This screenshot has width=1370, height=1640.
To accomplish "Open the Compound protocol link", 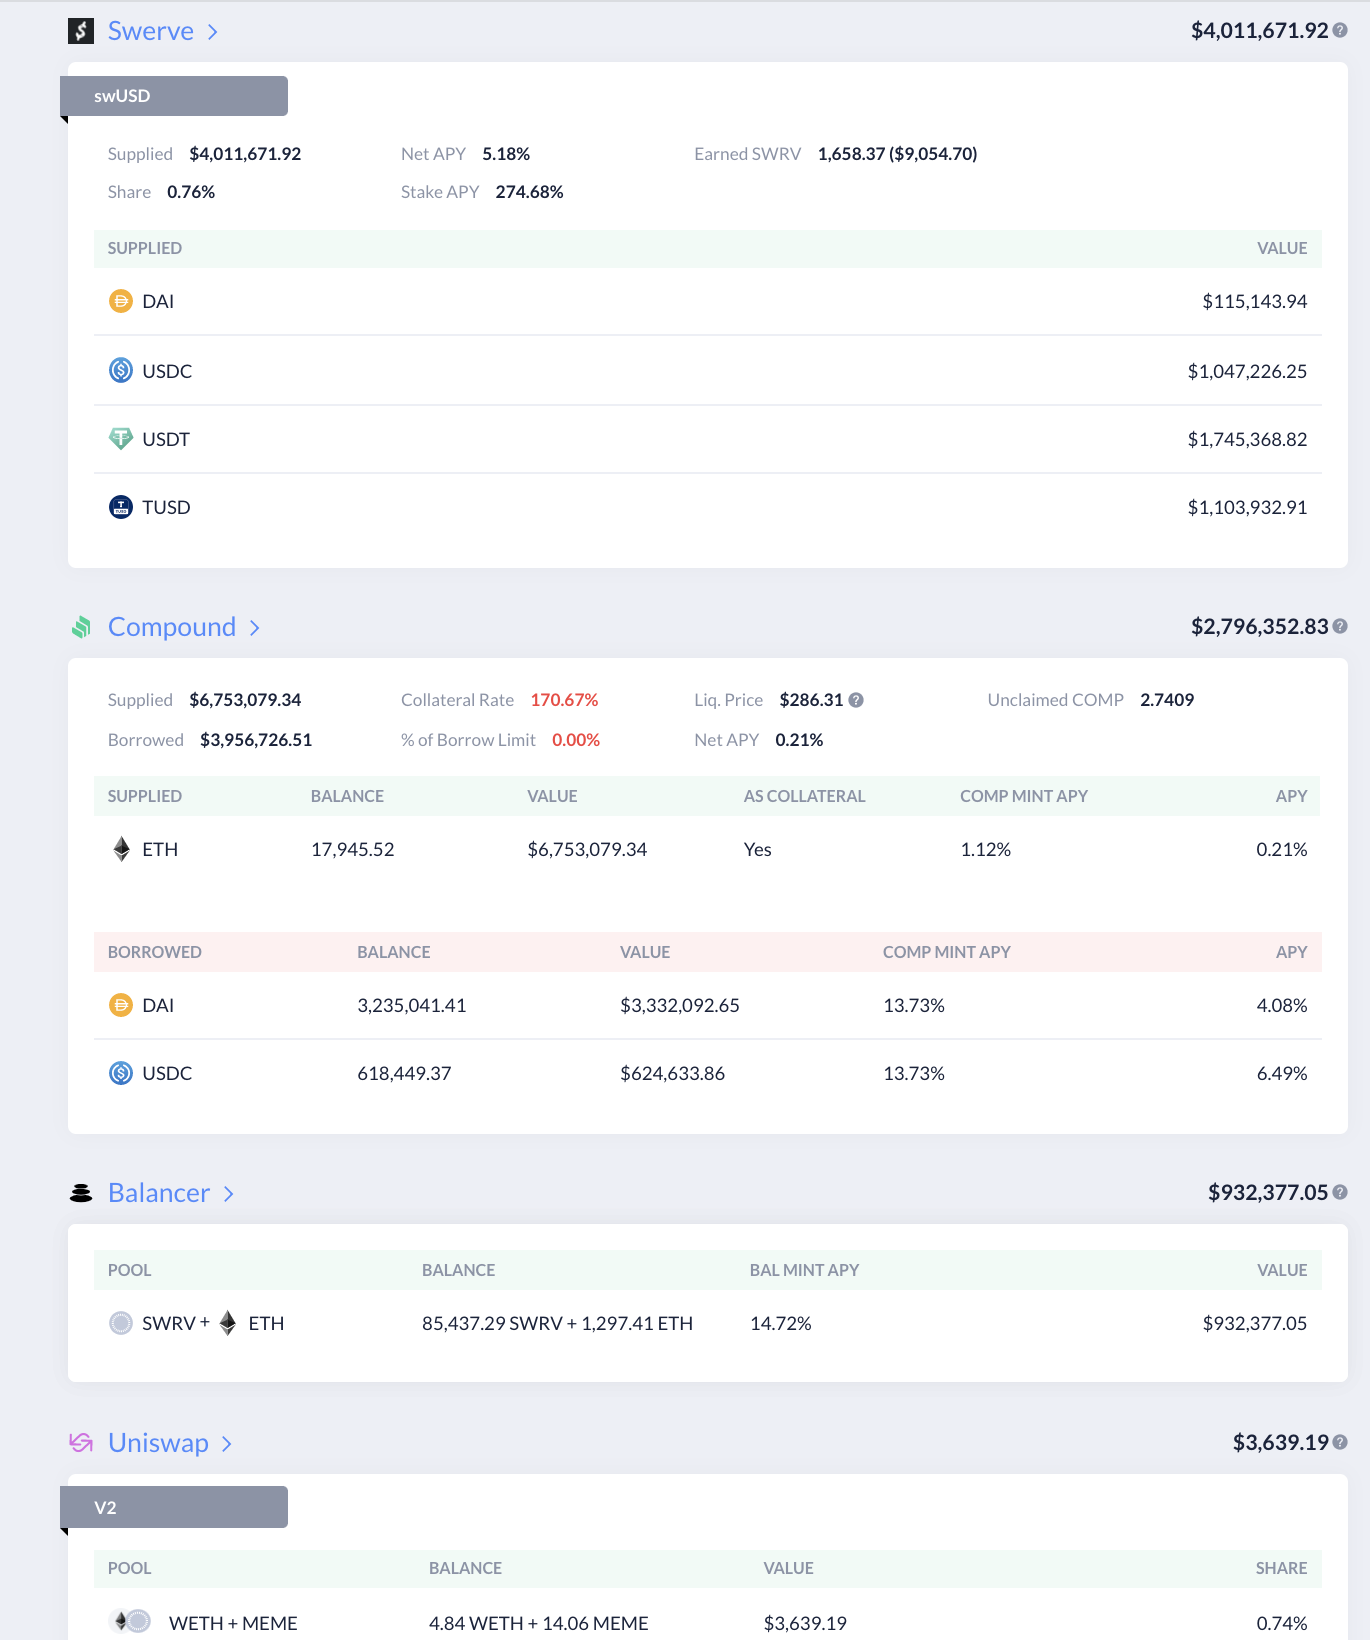I will (x=172, y=627).
